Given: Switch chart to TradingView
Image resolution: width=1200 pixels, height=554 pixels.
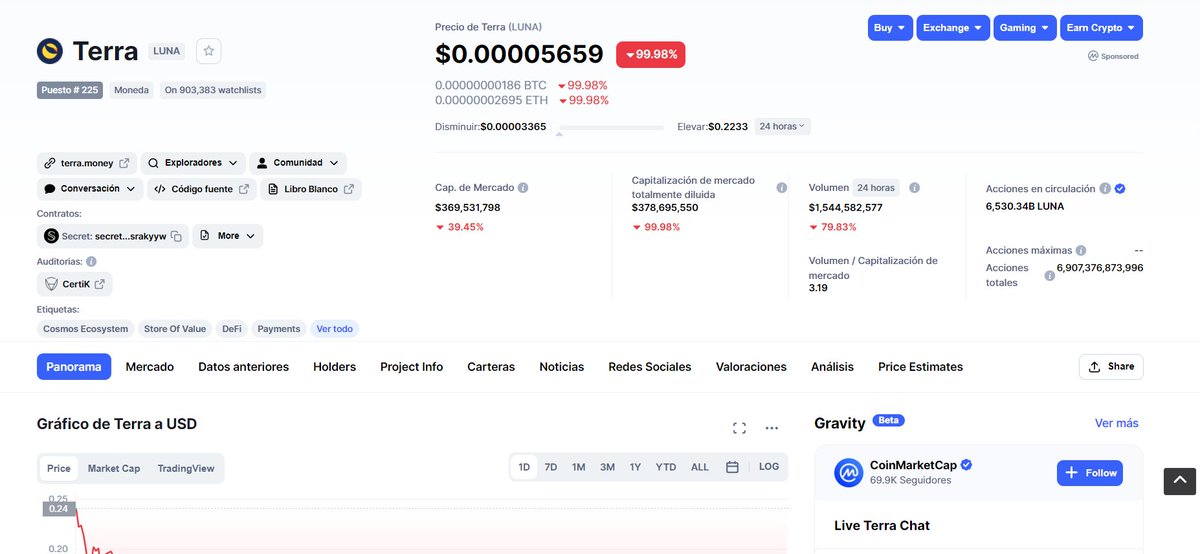Looking at the screenshot, I should (x=186, y=468).
